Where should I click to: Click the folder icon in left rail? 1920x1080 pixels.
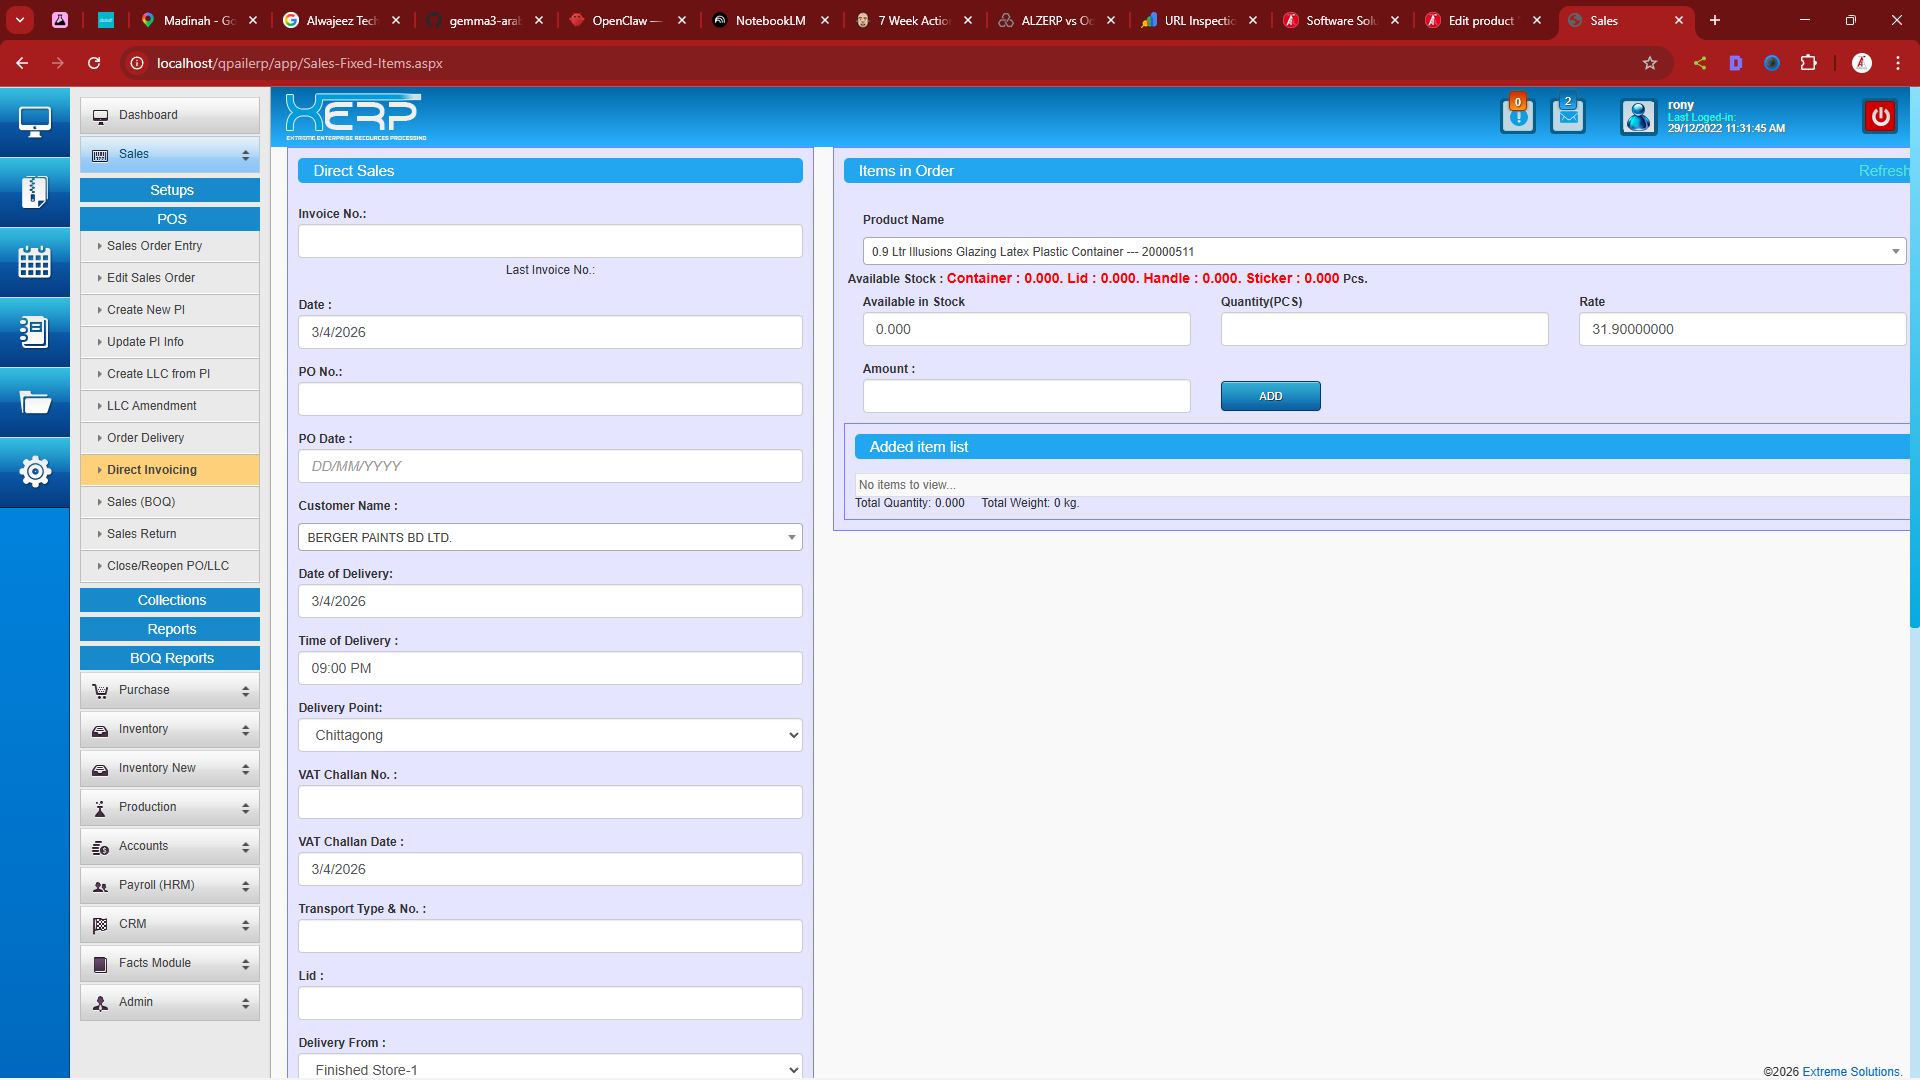coord(35,402)
